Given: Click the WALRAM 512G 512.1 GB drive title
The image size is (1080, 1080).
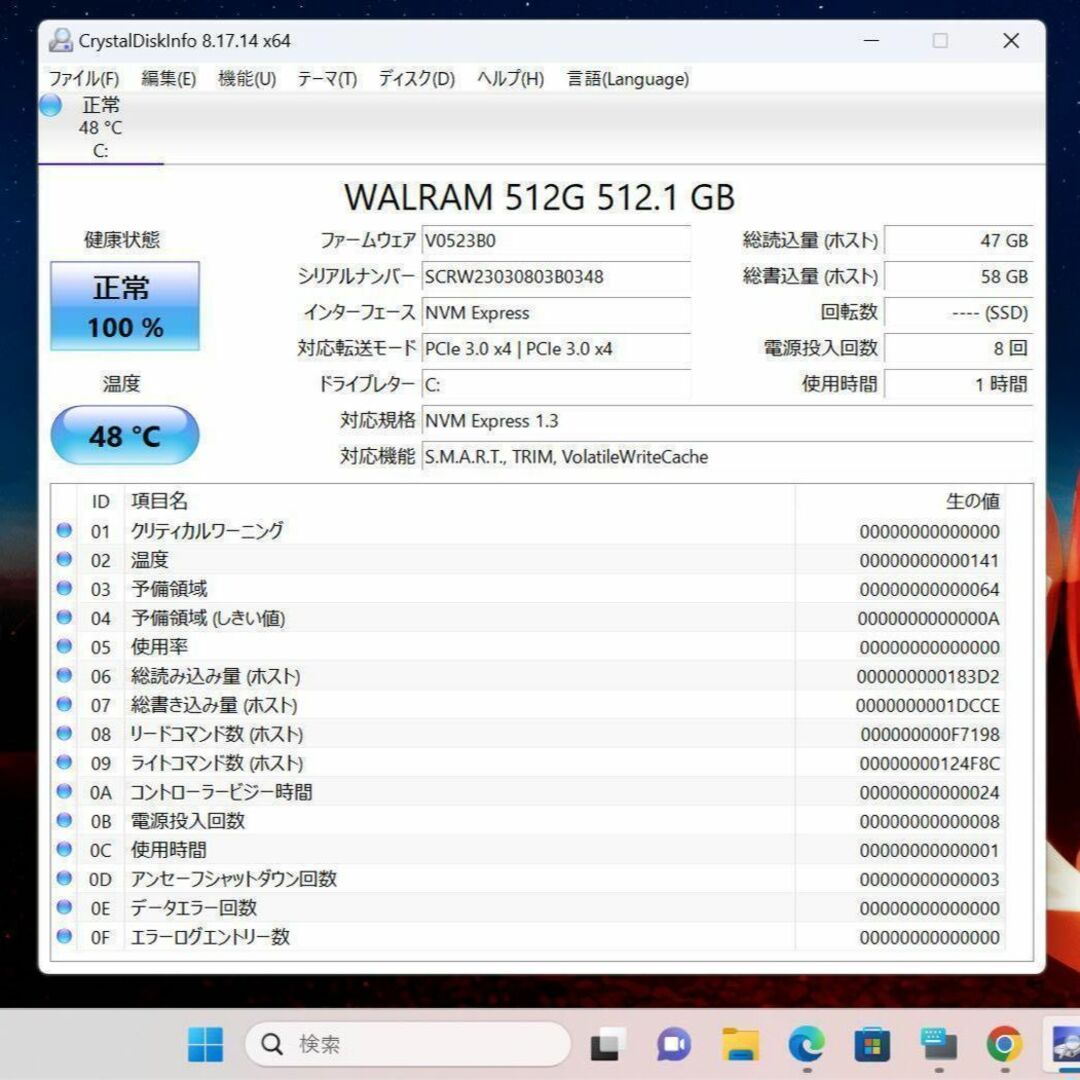Looking at the screenshot, I should click(x=539, y=198).
